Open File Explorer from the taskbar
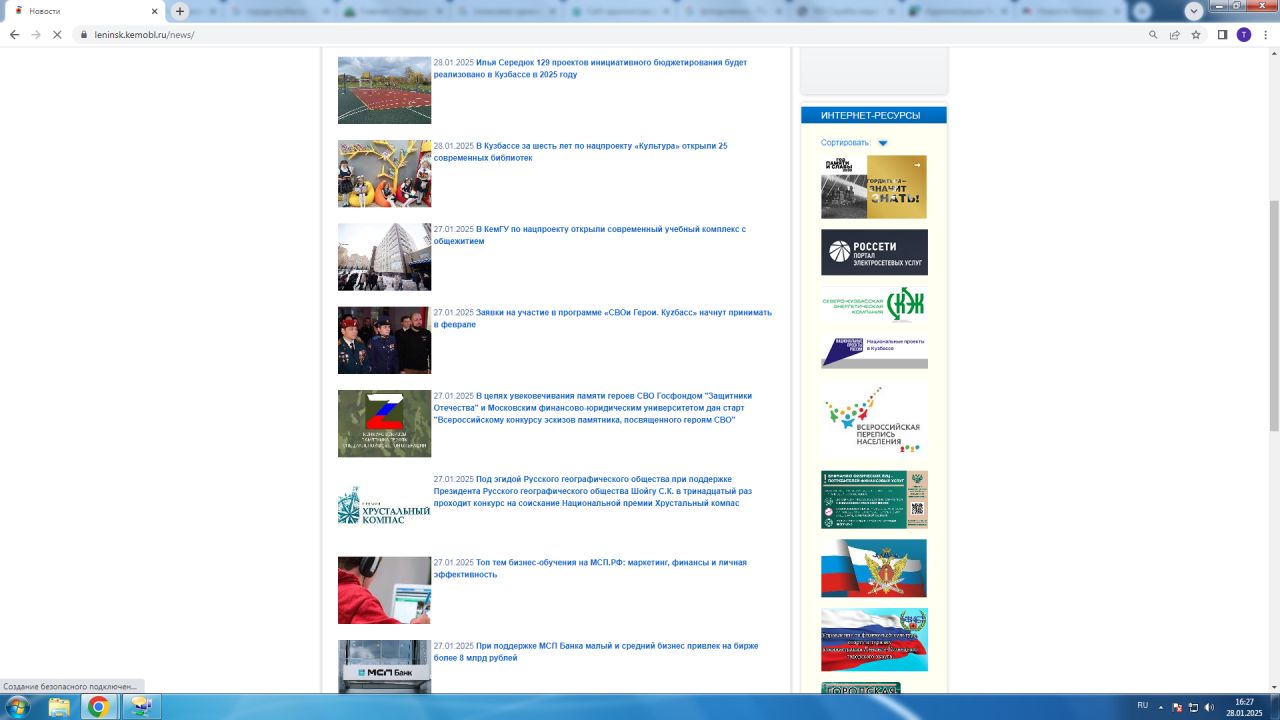This screenshot has height=720, width=1280. [x=59, y=707]
